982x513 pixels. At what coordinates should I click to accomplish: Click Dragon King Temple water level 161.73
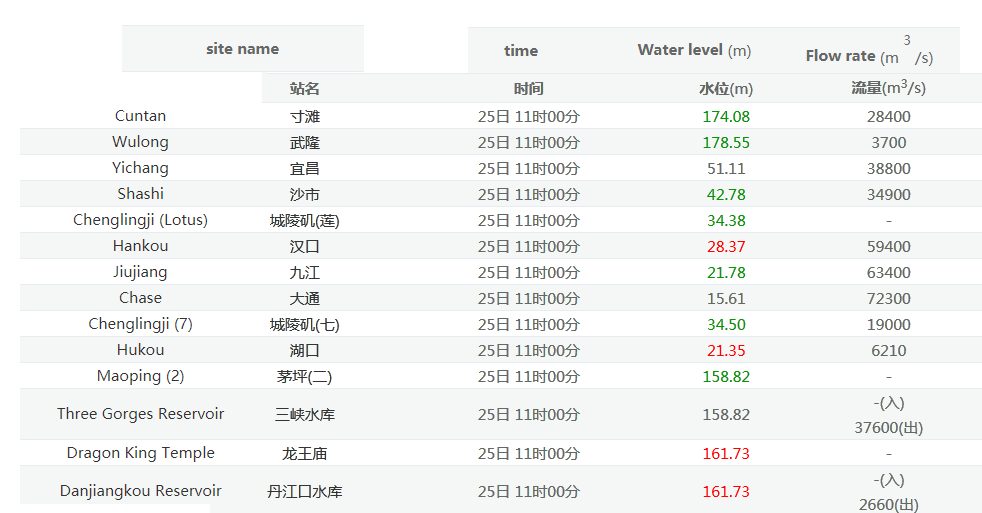pos(726,453)
